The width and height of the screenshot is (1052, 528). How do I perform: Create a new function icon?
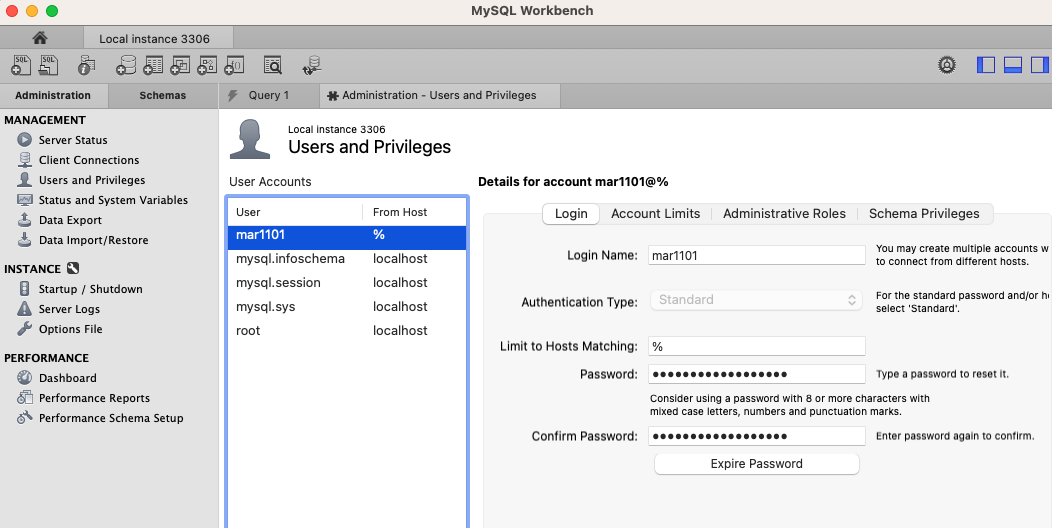[x=233, y=65]
